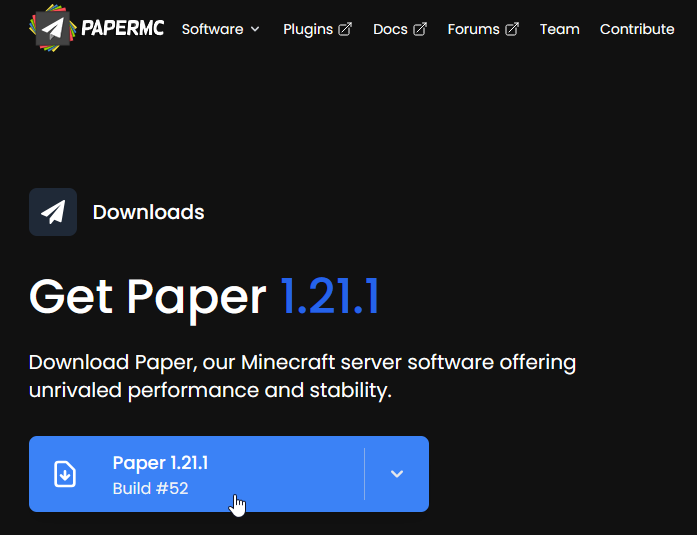697x535 pixels.
Task: Go to the Team page
Action: (x=560, y=29)
